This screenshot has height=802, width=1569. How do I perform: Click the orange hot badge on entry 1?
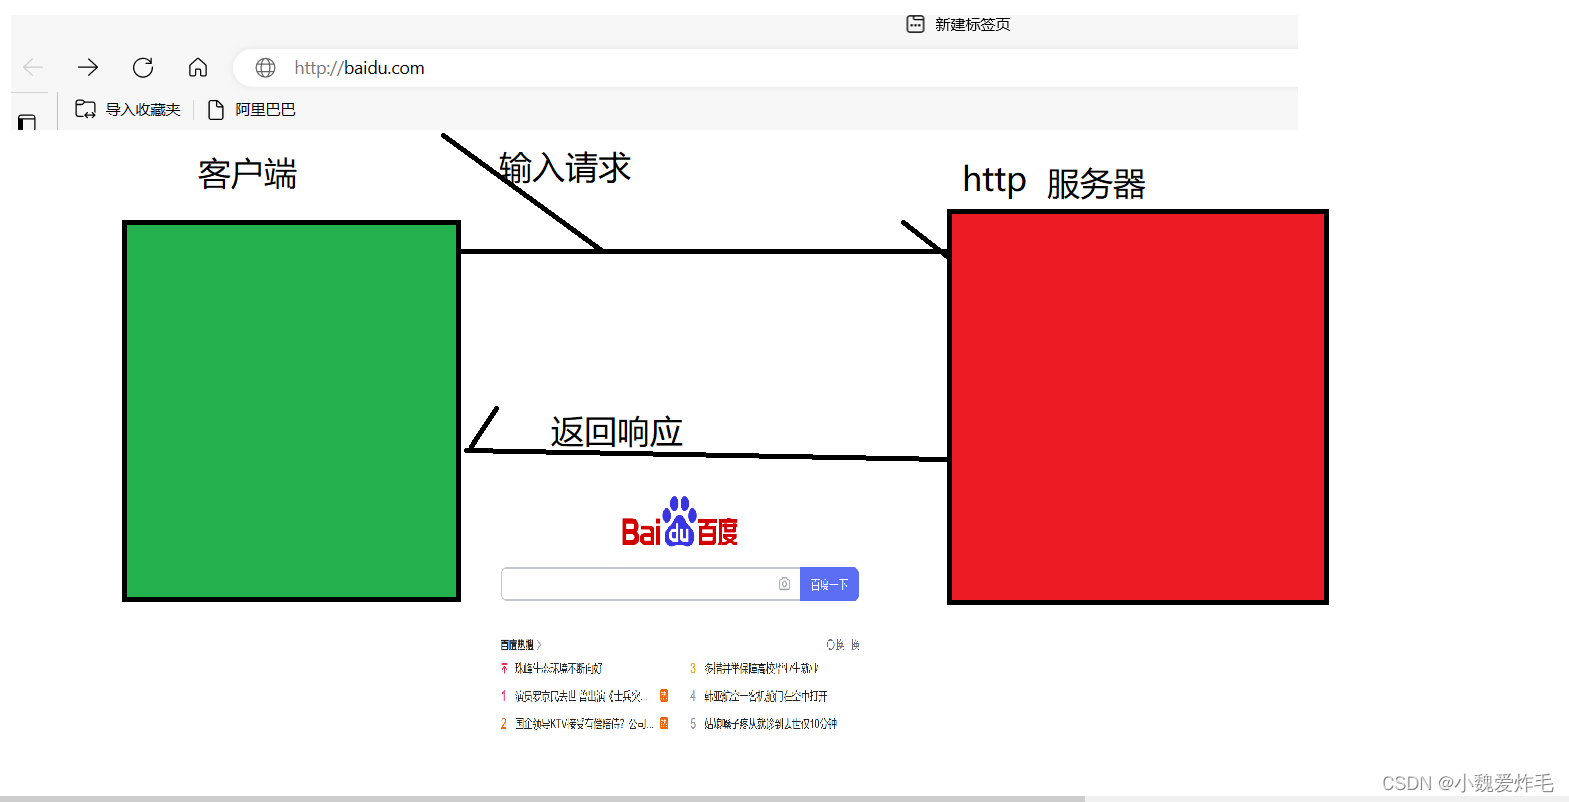coord(664,696)
